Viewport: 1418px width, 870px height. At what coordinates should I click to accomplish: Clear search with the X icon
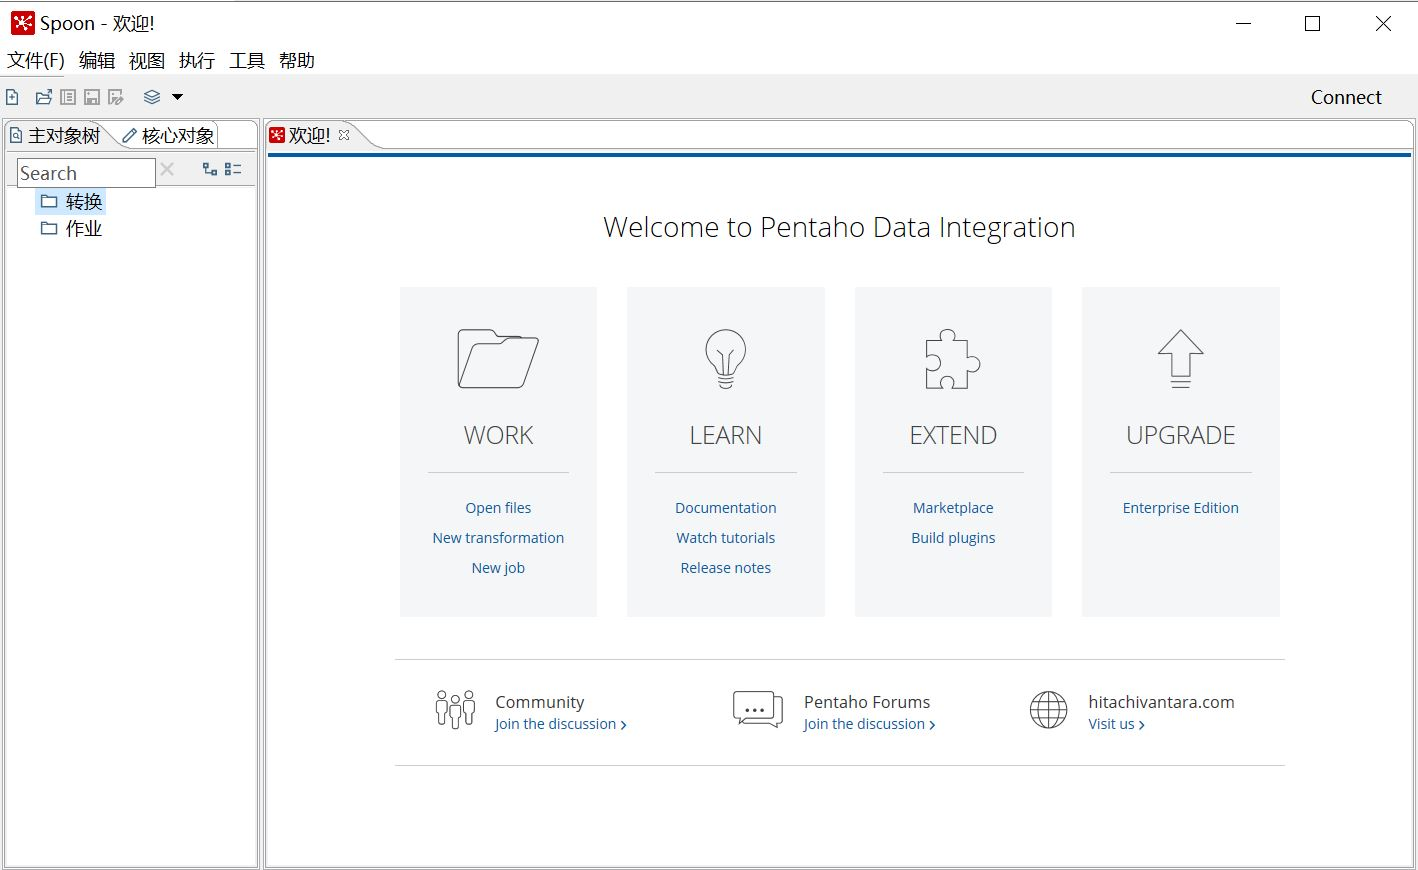pyautogui.click(x=167, y=170)
